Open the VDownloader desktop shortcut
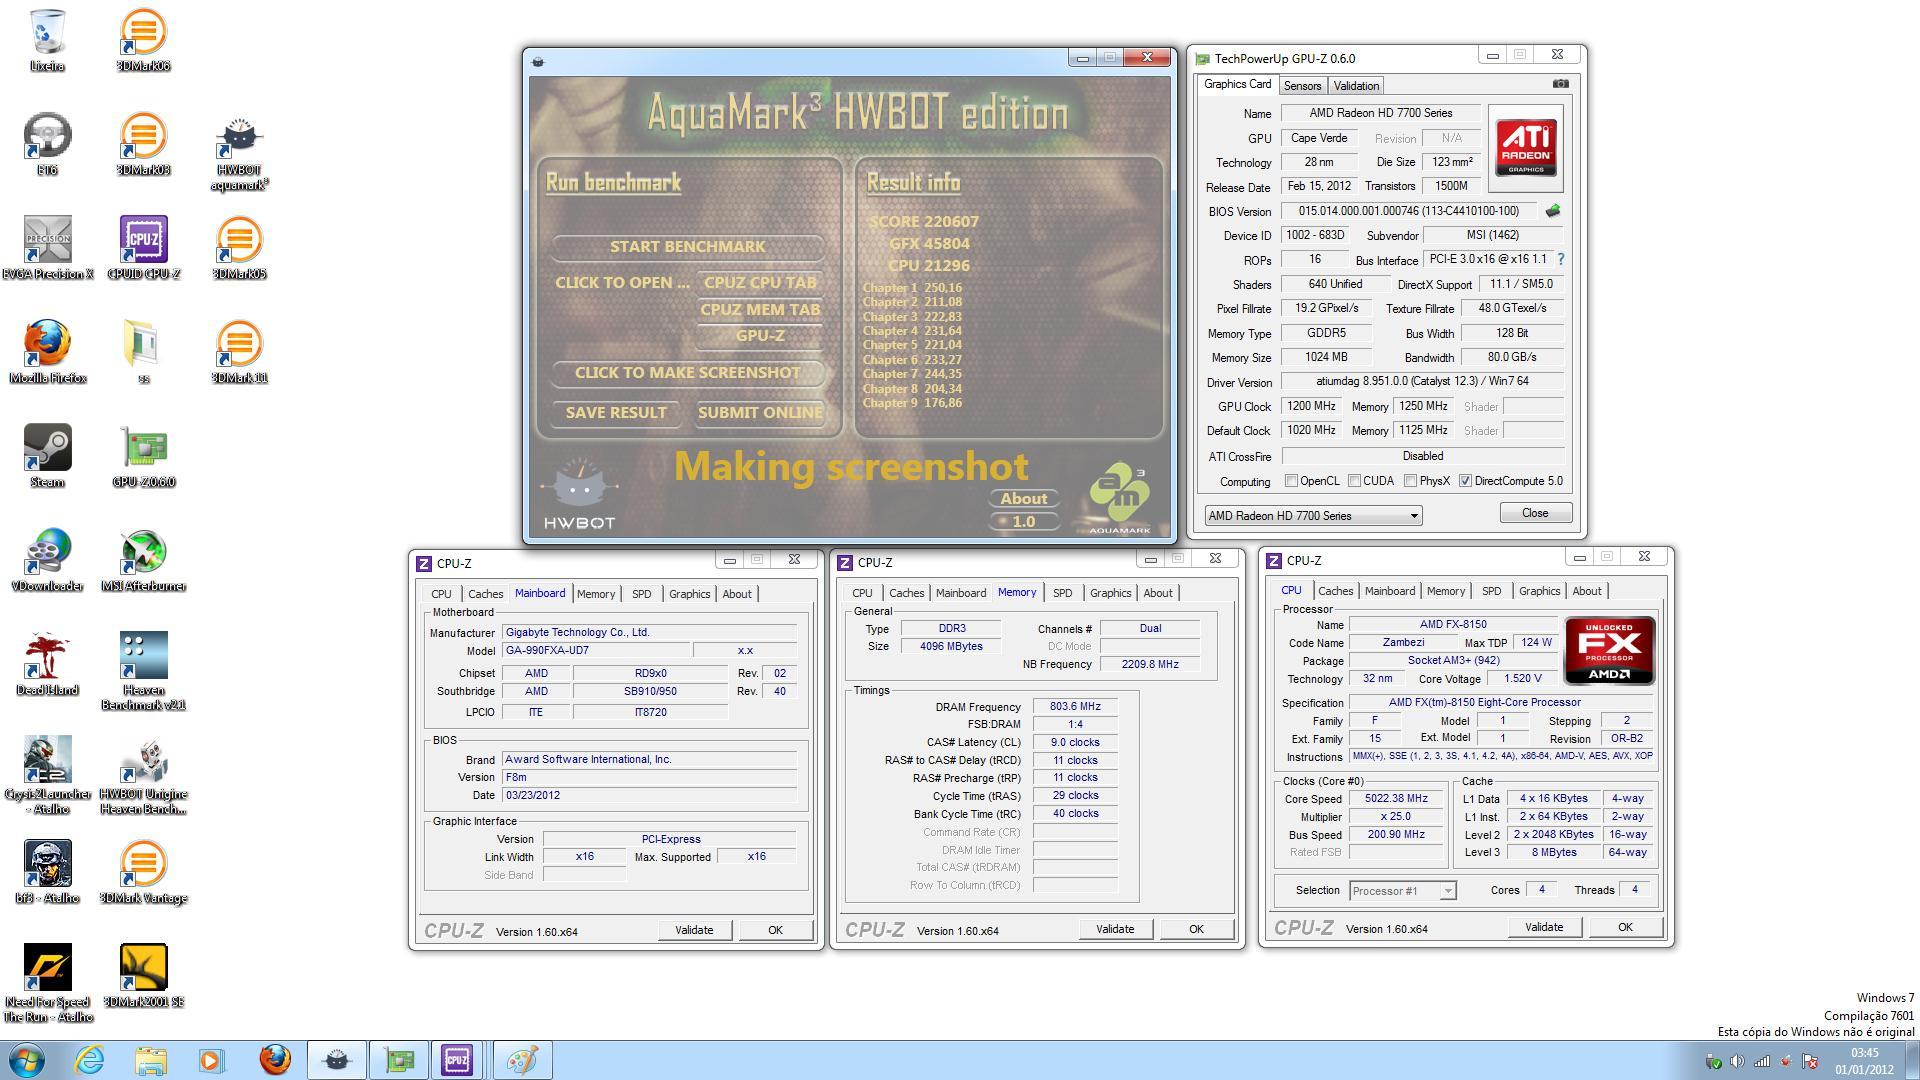The height and width of the screenshot is (1080, 1920). tap(47, 561)
